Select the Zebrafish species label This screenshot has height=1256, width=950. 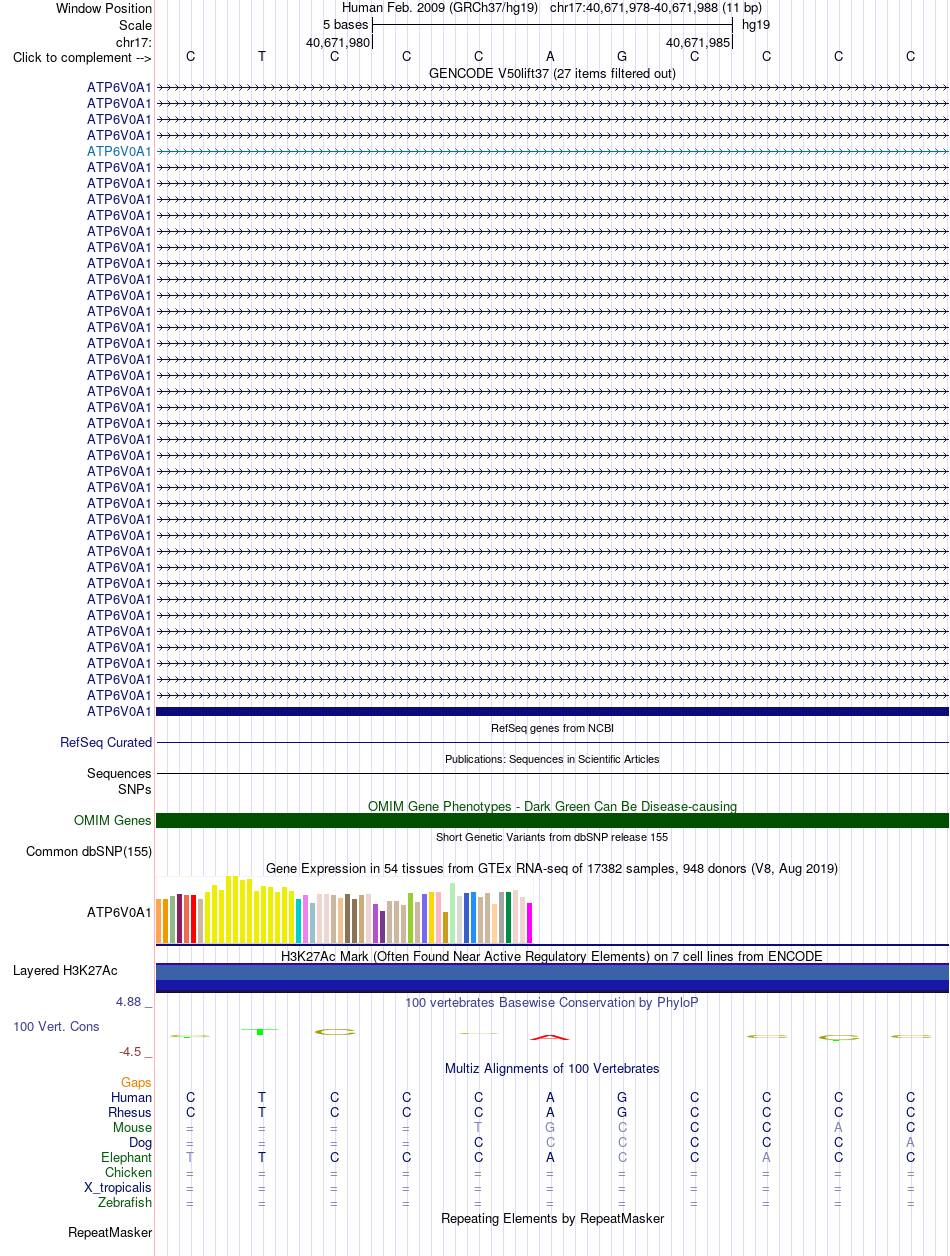point(125,1203)
